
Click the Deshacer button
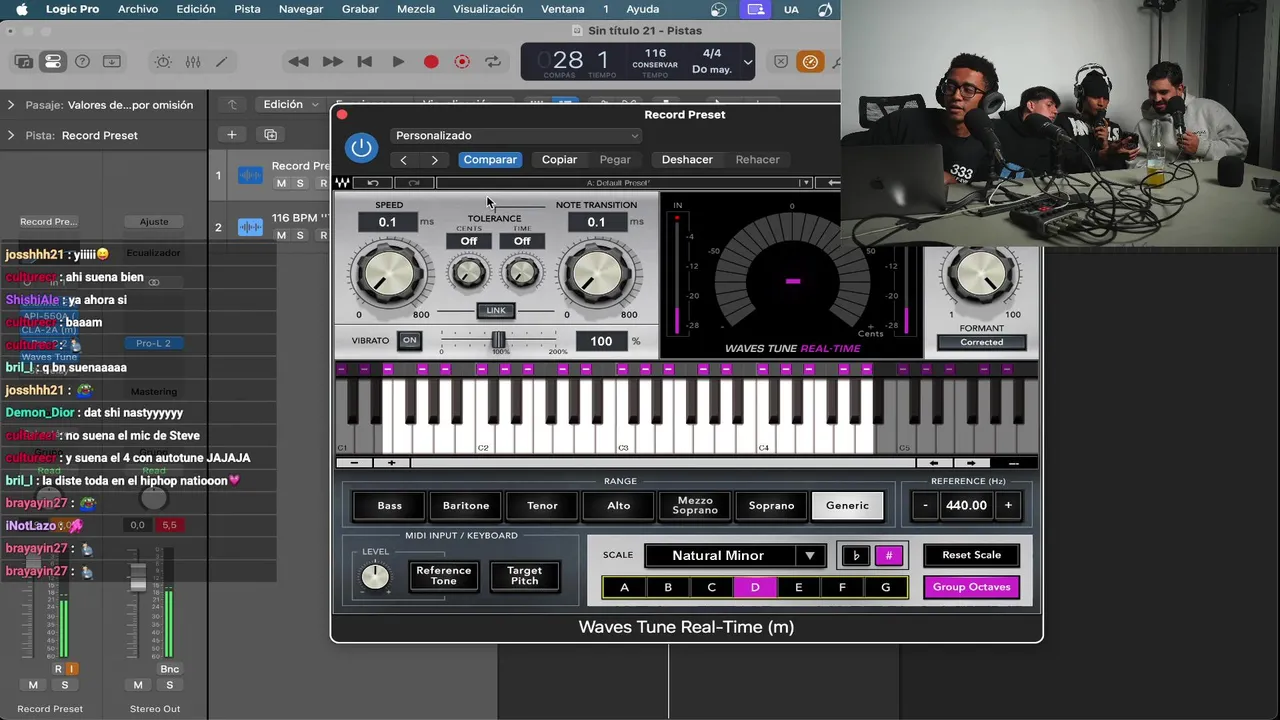[x=687, y=160]
